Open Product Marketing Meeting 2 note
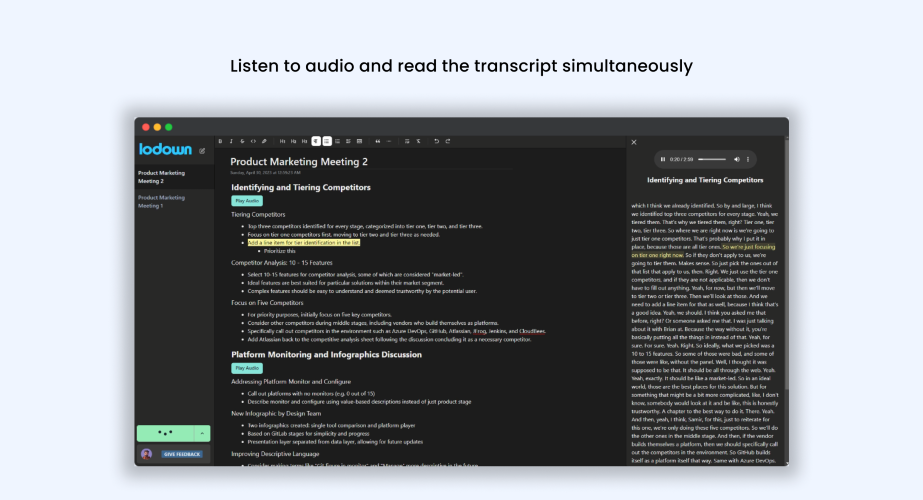Screen dimensions: 923x500 tap(174, 177)
